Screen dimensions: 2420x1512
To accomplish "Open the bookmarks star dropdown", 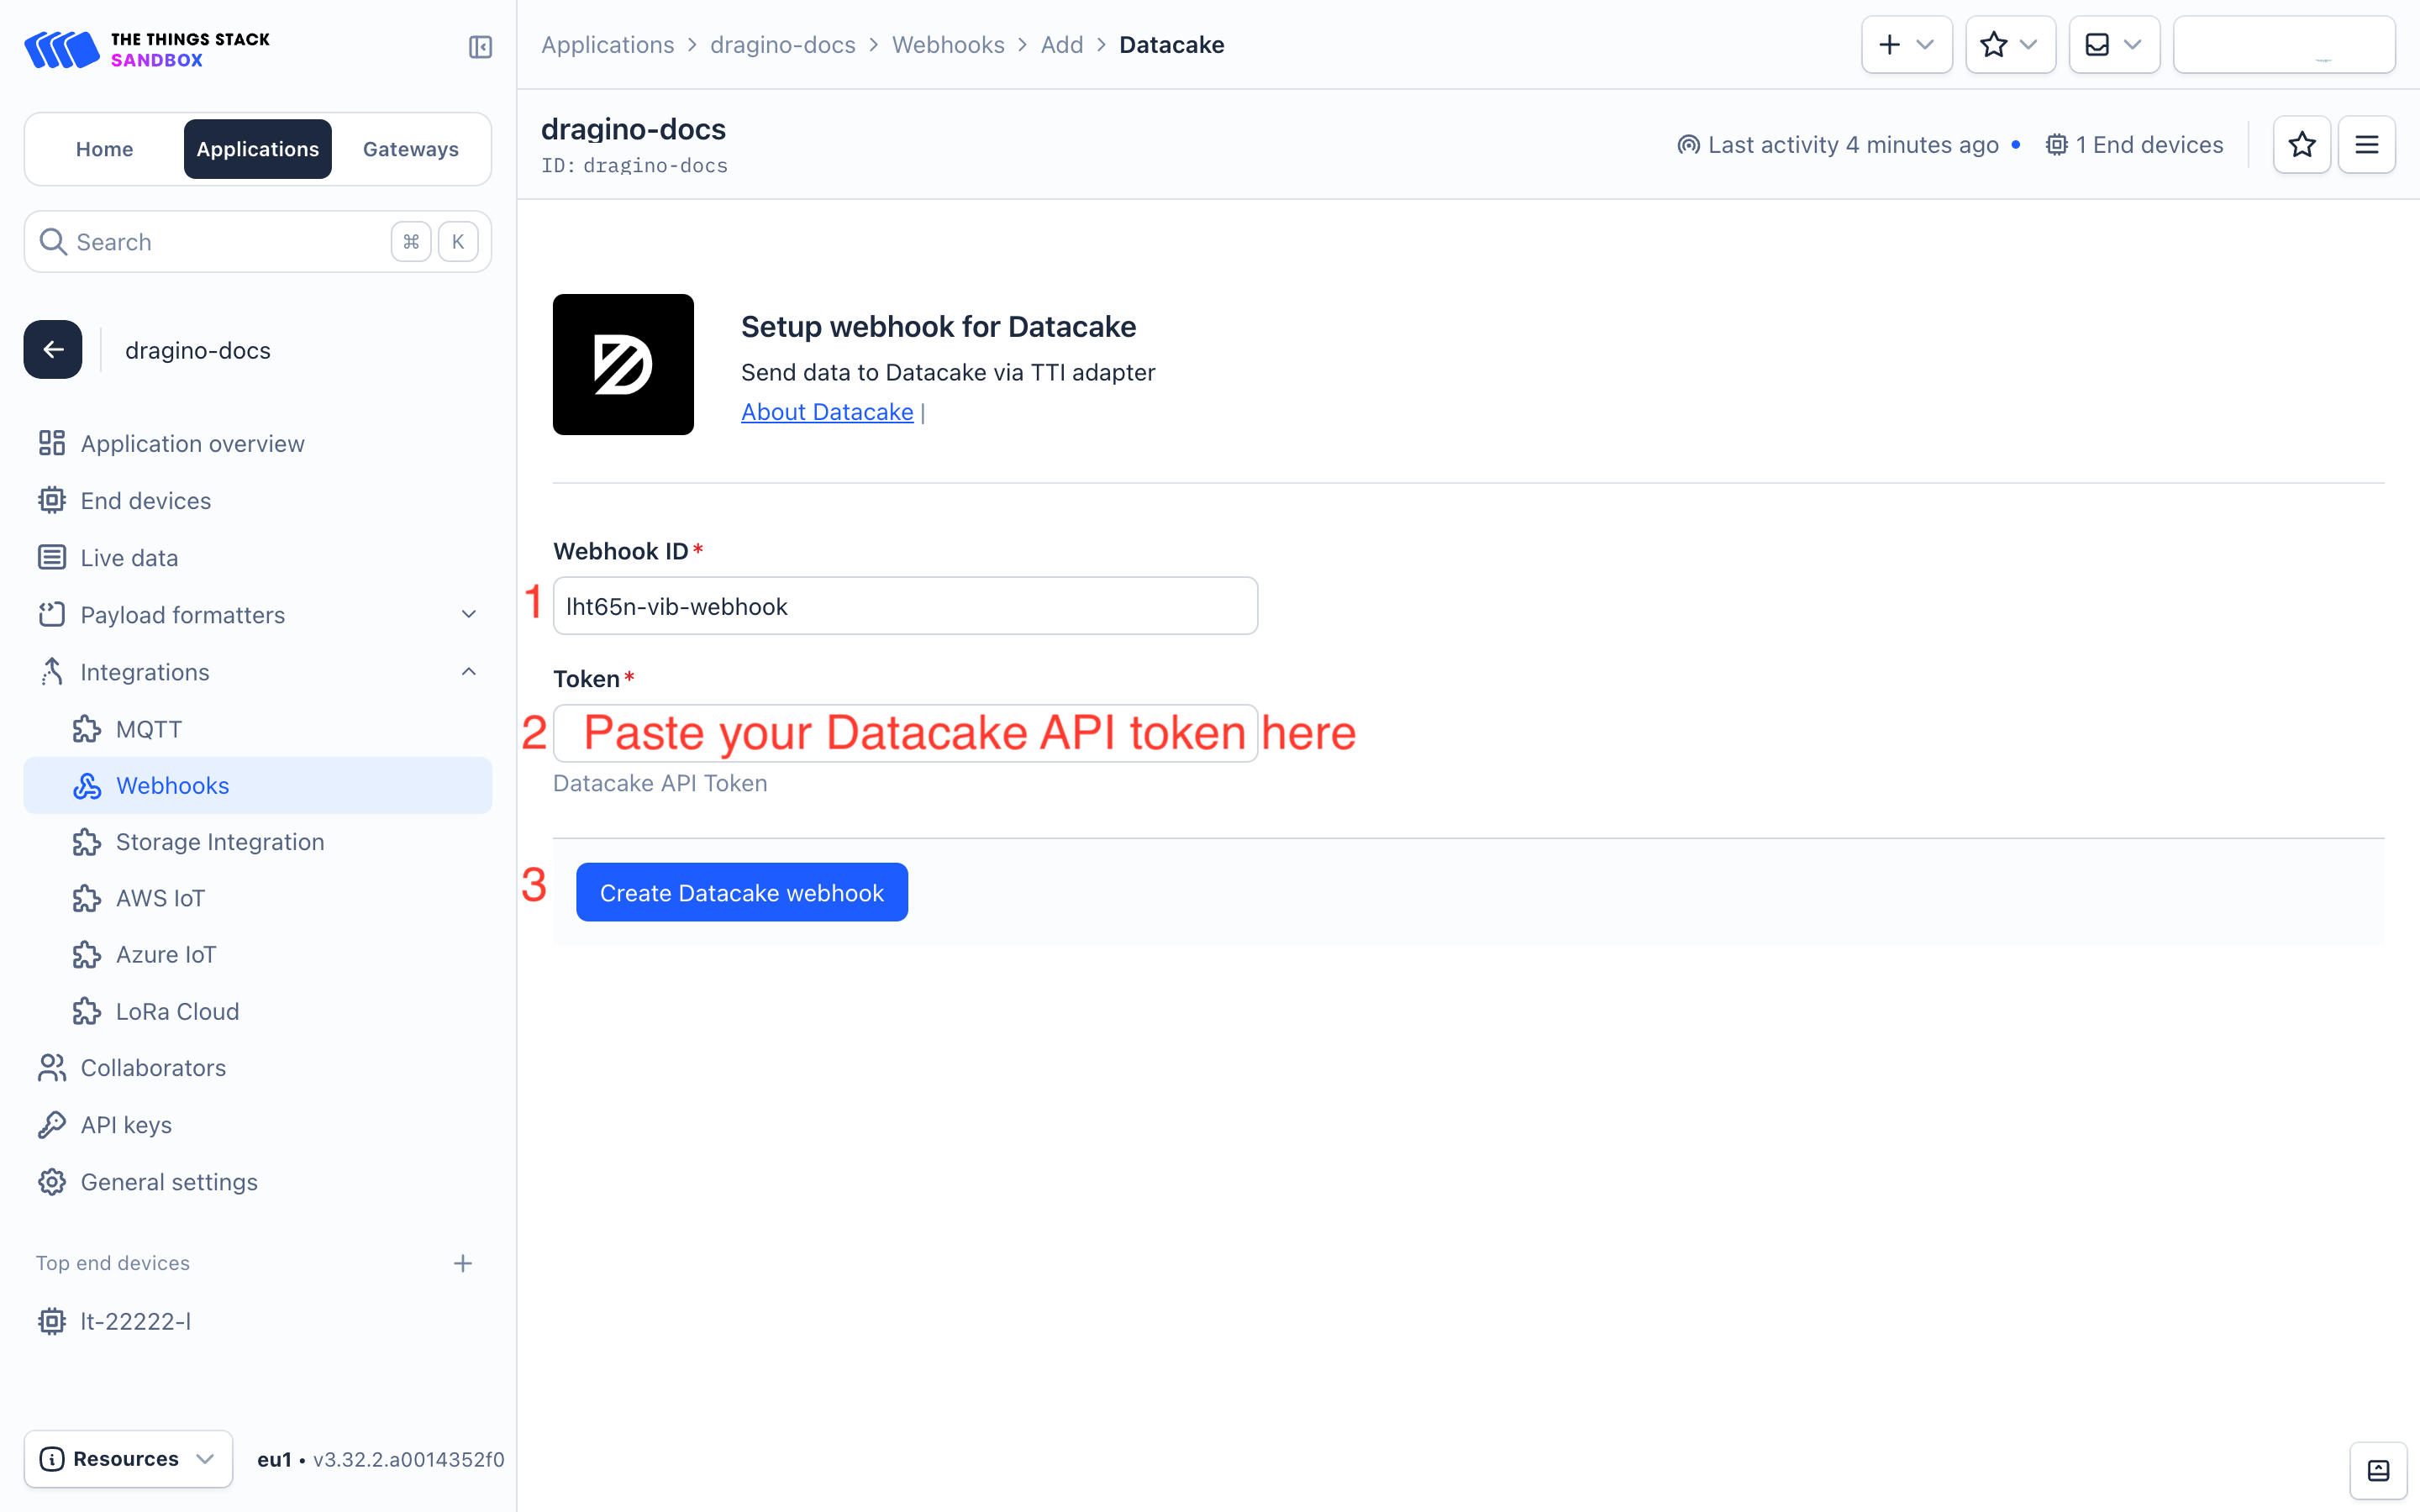I will click(x=2010, y=45).
